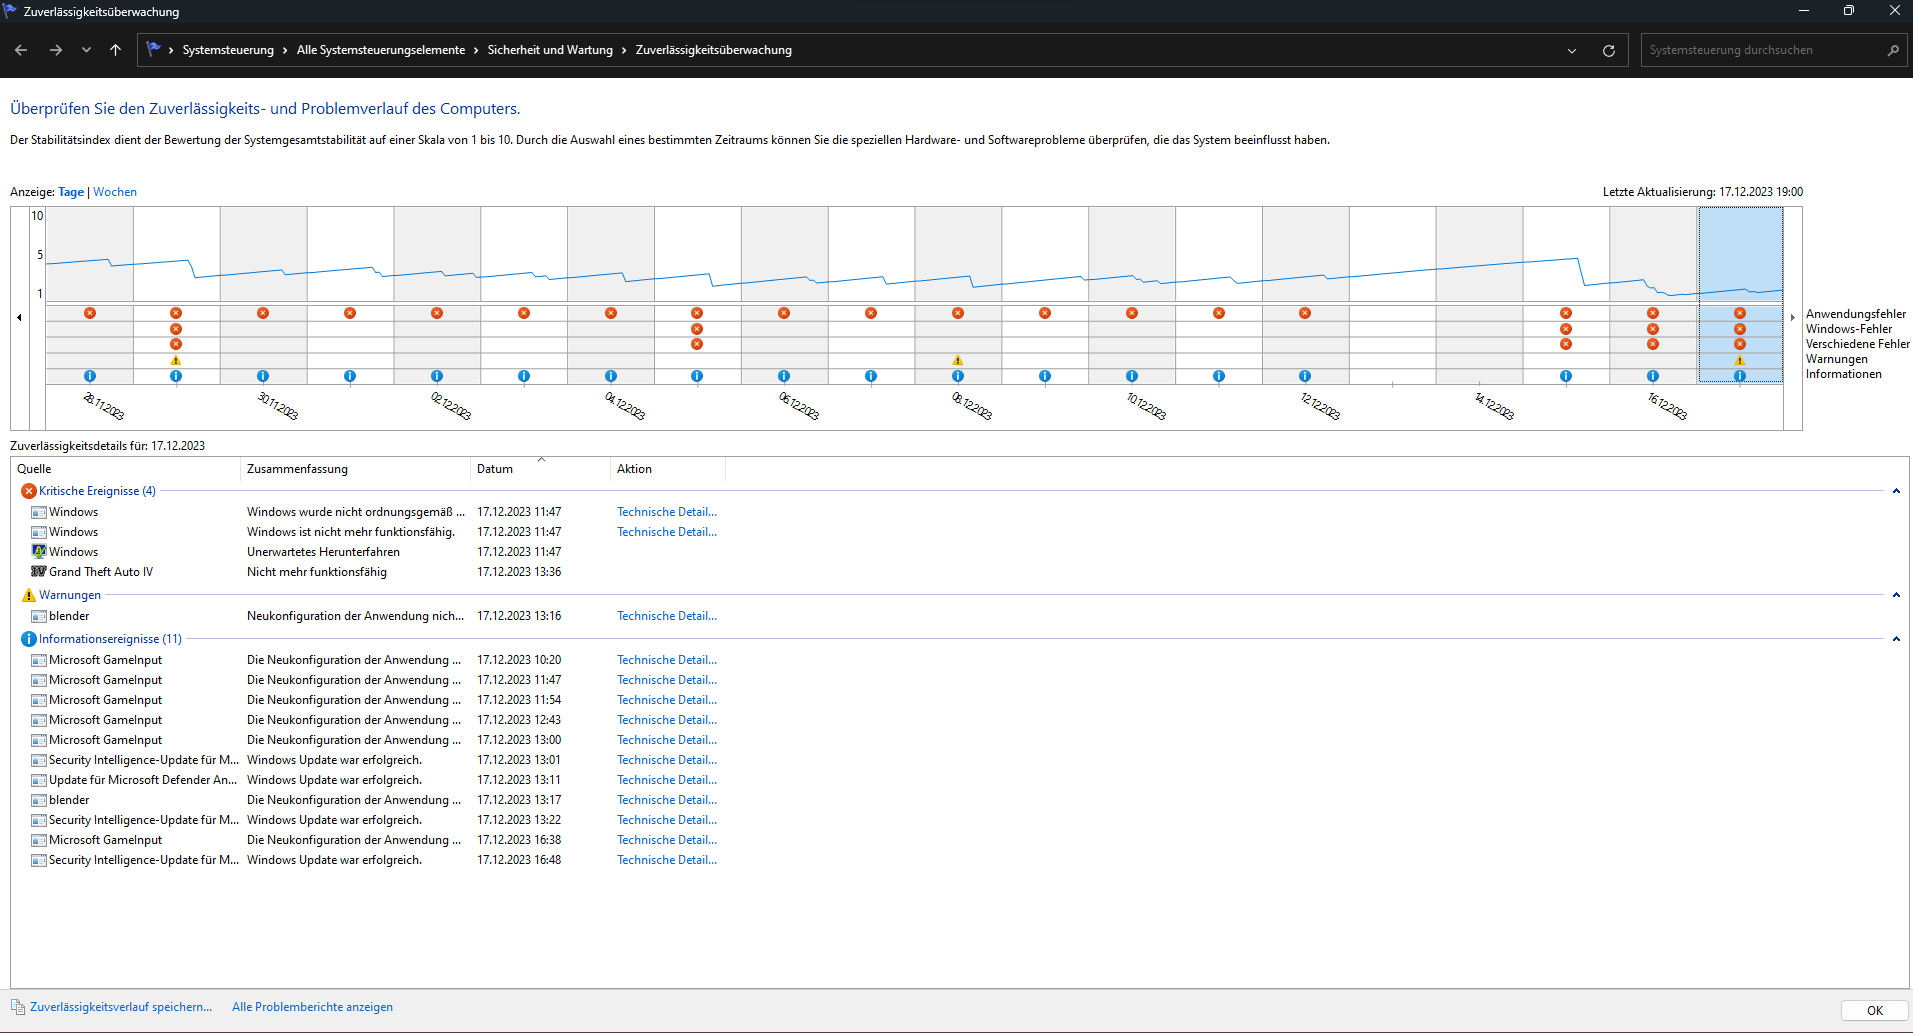Select the information icon for 10.12.2023
The width and height of the screenshot is (1913, 1033).
point(1132,376)
